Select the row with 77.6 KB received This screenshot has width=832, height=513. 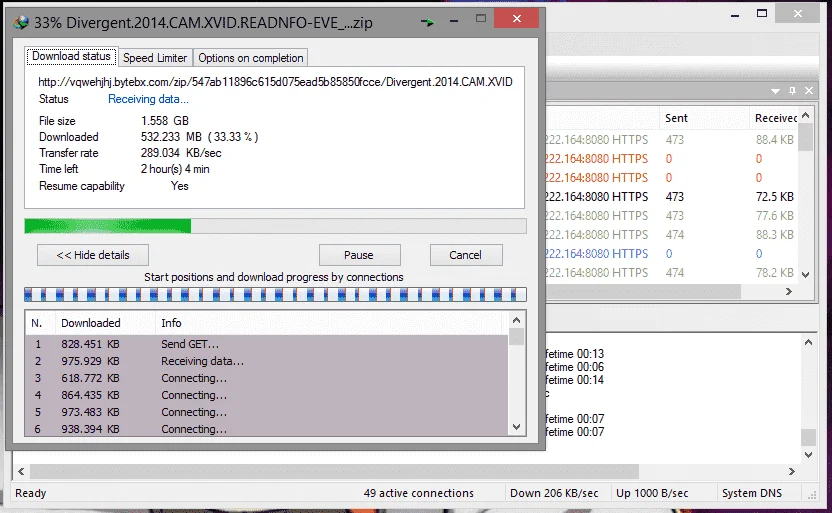point(672,216)
